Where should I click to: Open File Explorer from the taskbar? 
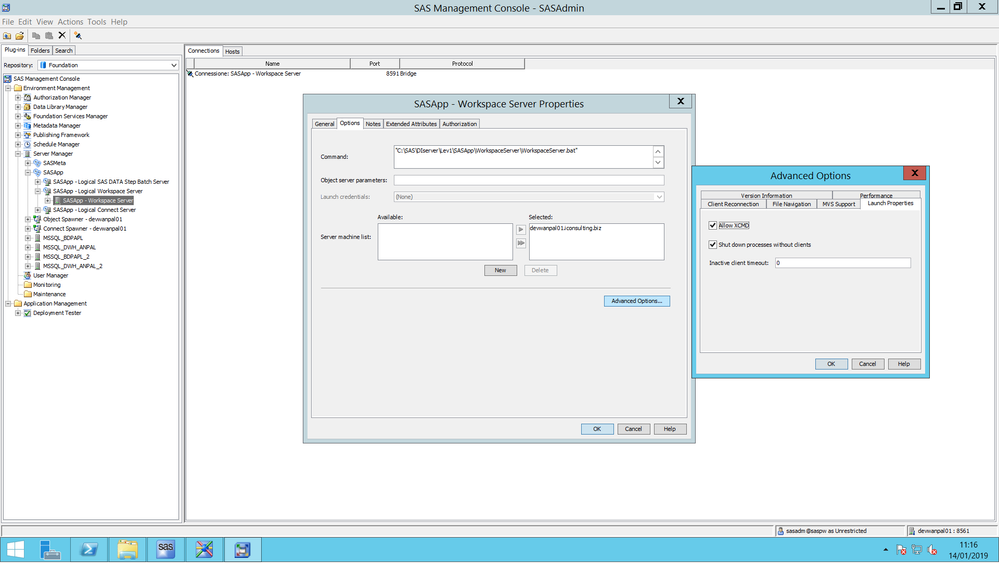(x=127, y=549)
